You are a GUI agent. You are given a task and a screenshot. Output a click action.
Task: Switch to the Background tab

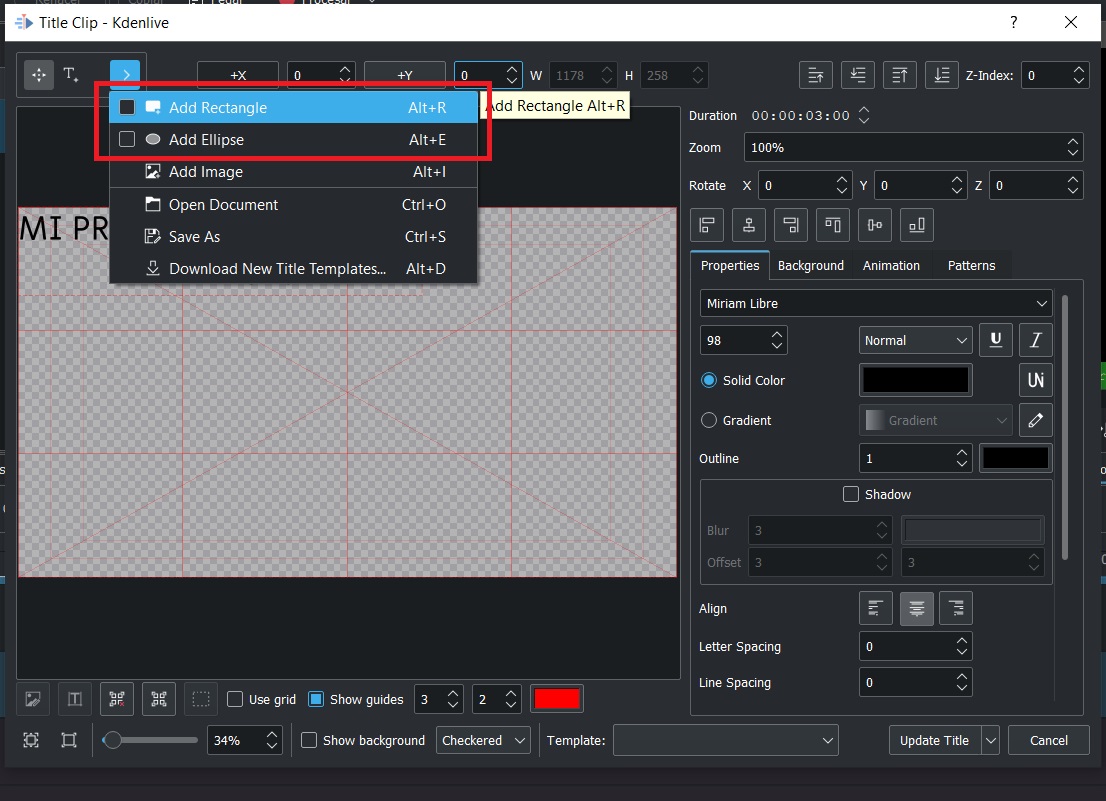click(x=810, y=265)
